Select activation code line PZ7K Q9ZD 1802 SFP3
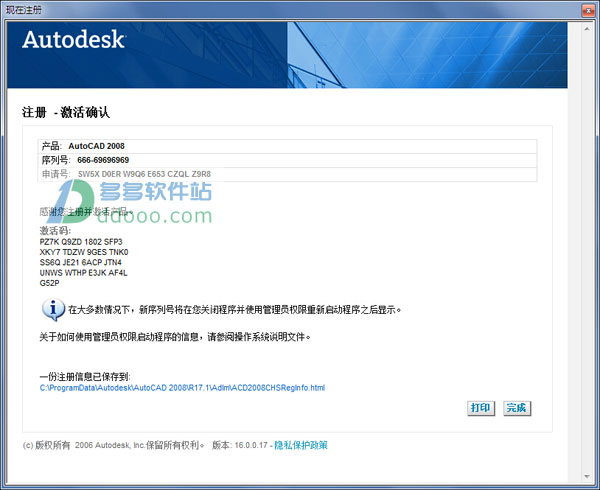 [81, 242]
